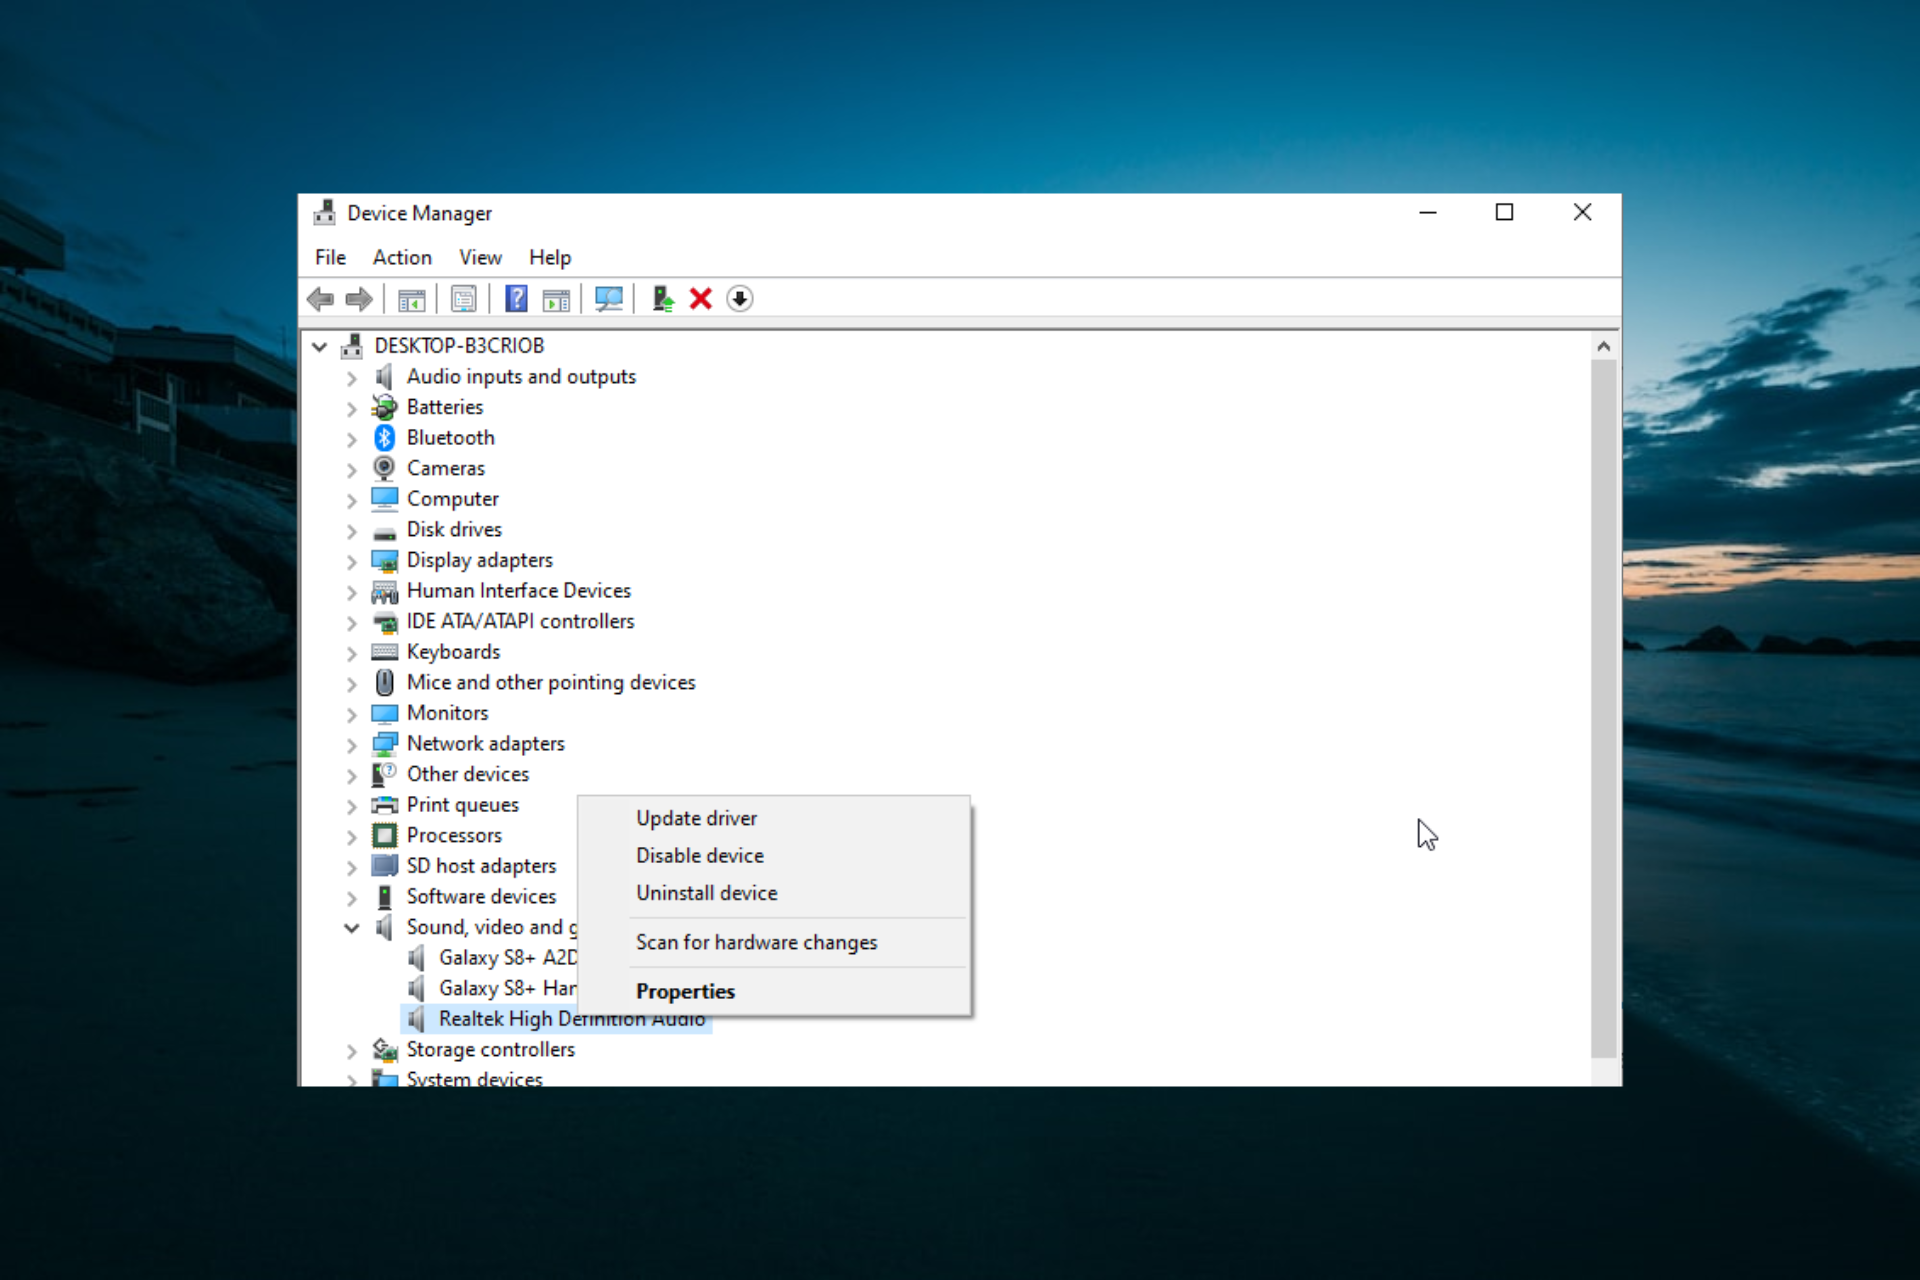Open the Properties toolbar icon

pos(463,299)
